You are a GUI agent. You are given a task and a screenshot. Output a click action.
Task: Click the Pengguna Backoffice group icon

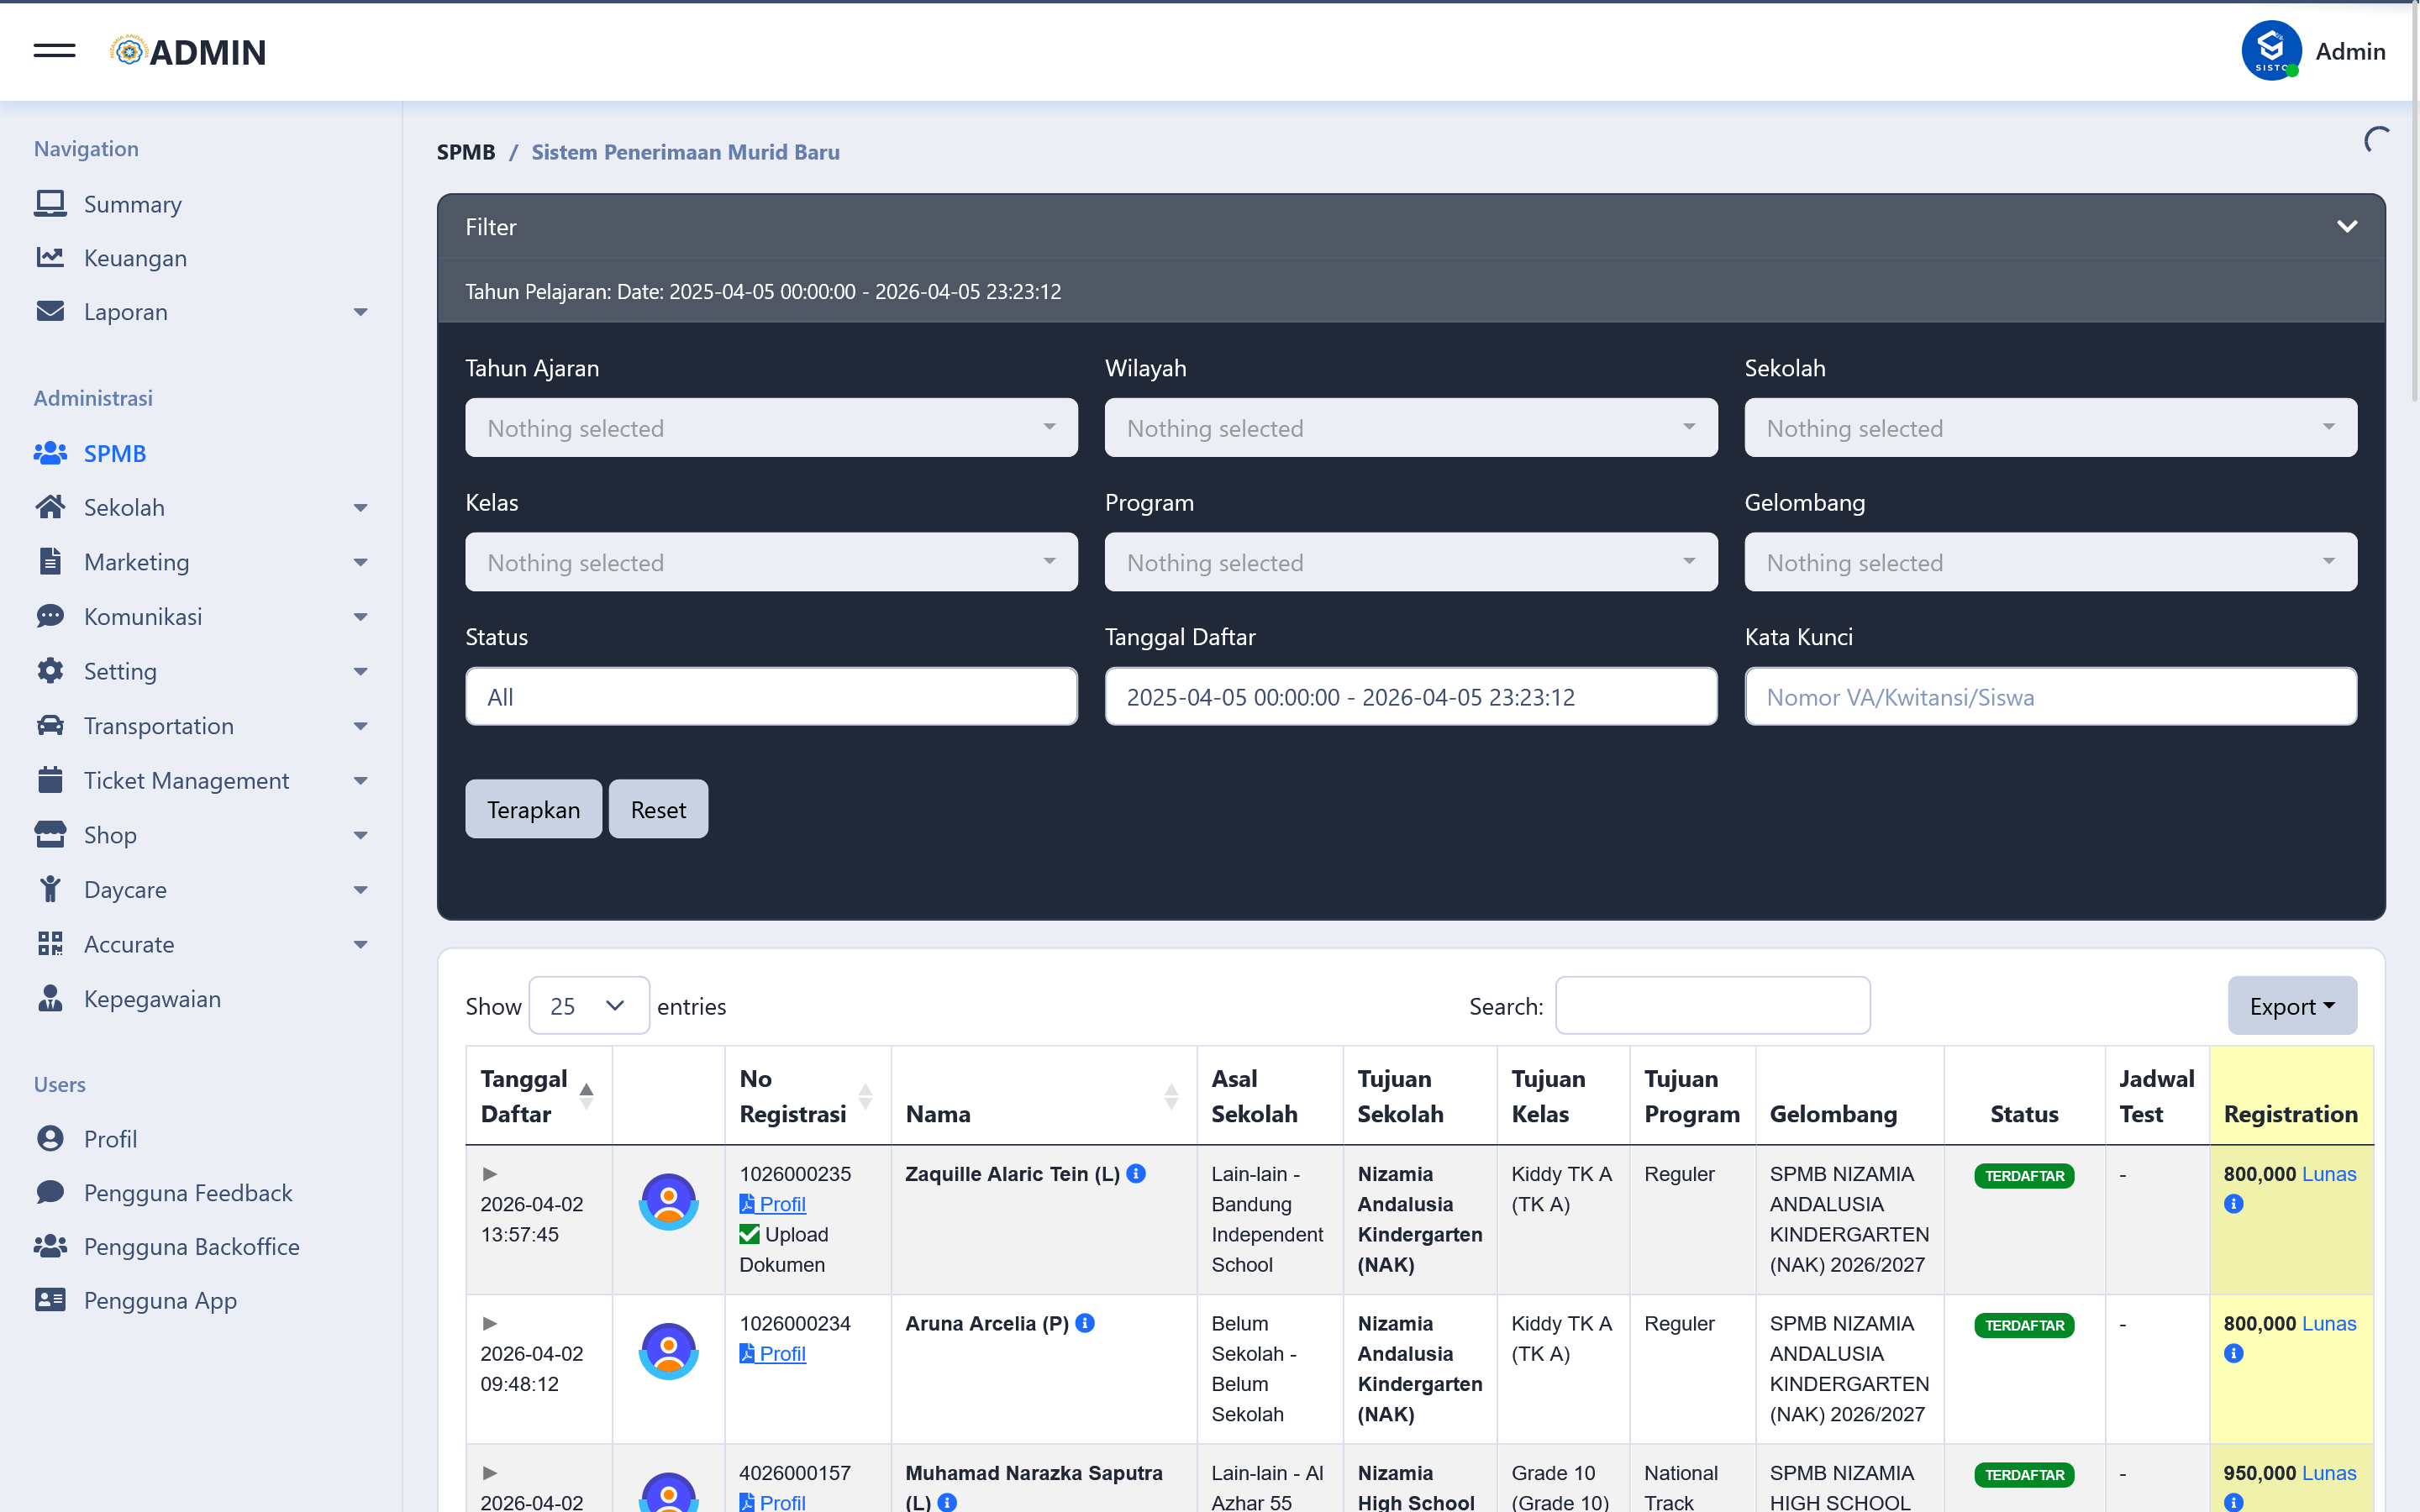pyautogui.click(x=50, y=1246)
